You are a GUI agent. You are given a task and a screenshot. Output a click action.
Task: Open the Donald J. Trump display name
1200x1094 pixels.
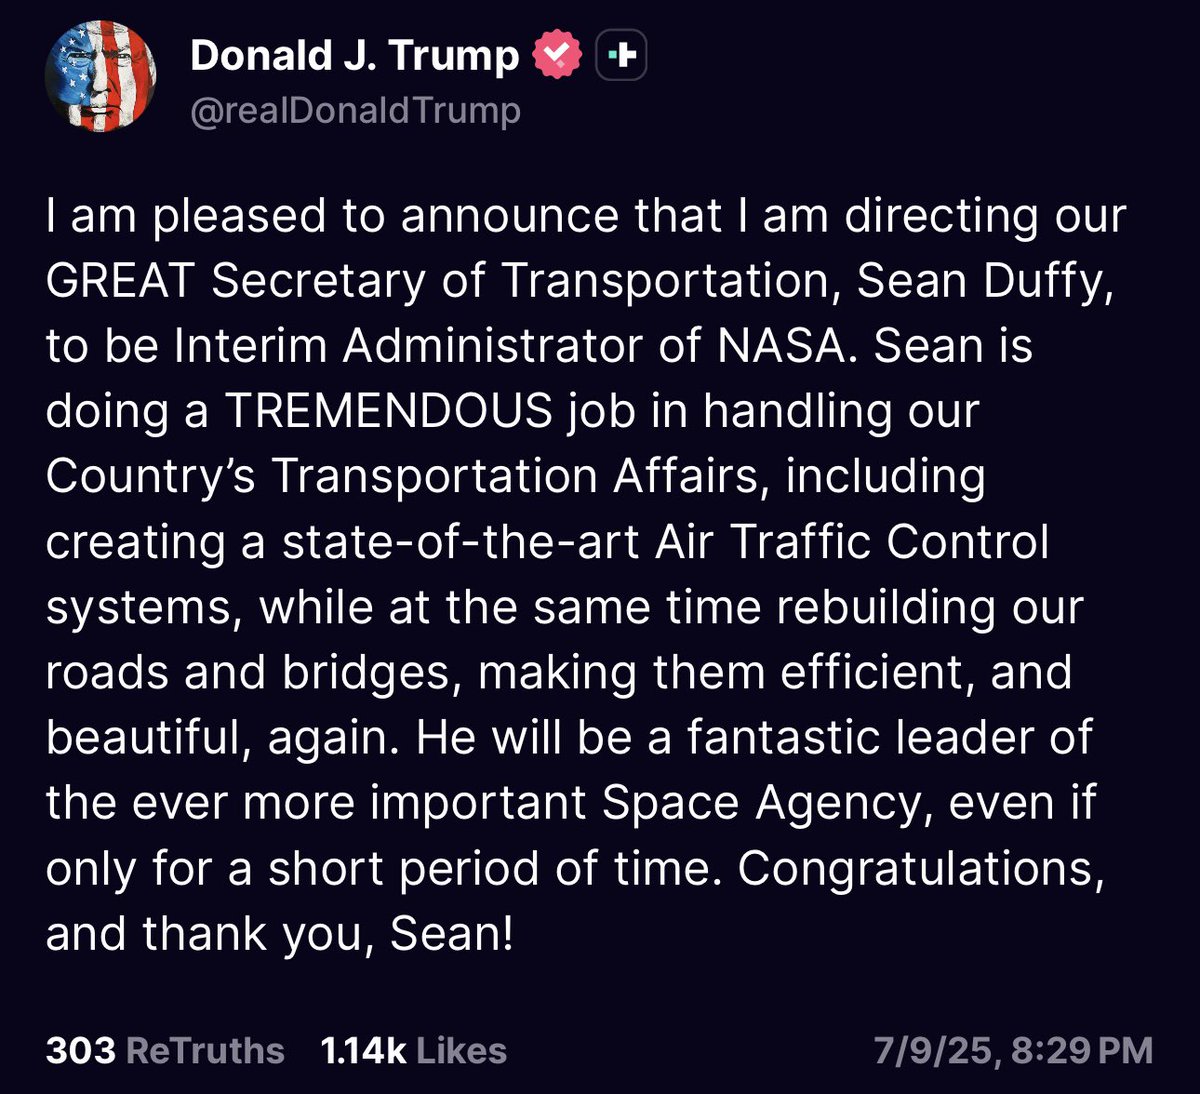[355, 56]
